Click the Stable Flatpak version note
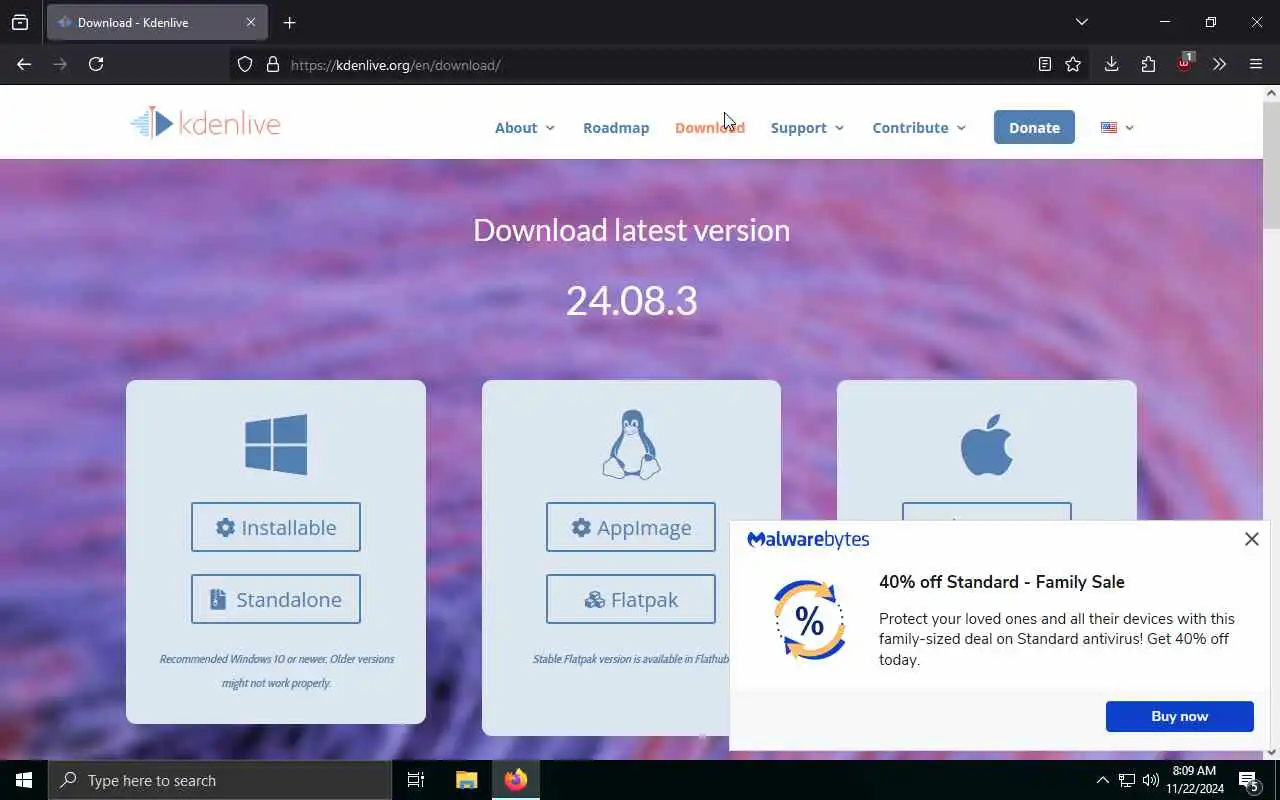This screenshot has width=1280, height=800. (x=632, y=659)
